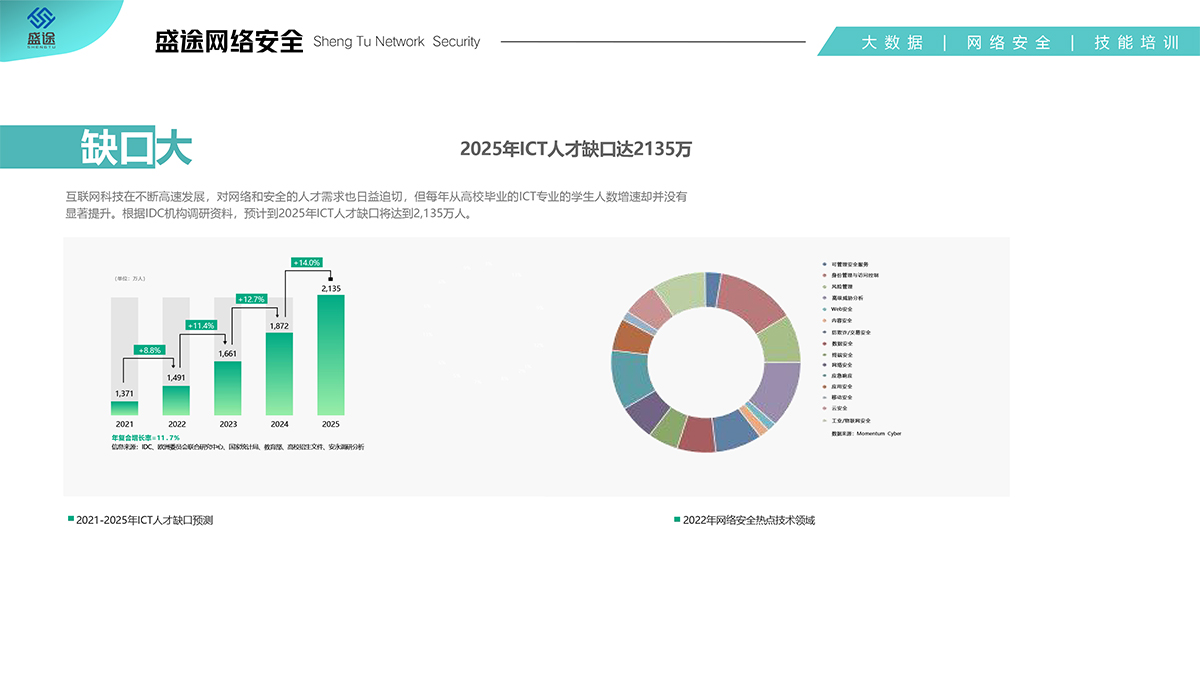Click the 2025年ICT人才缺口达2135万 headline

575,149
